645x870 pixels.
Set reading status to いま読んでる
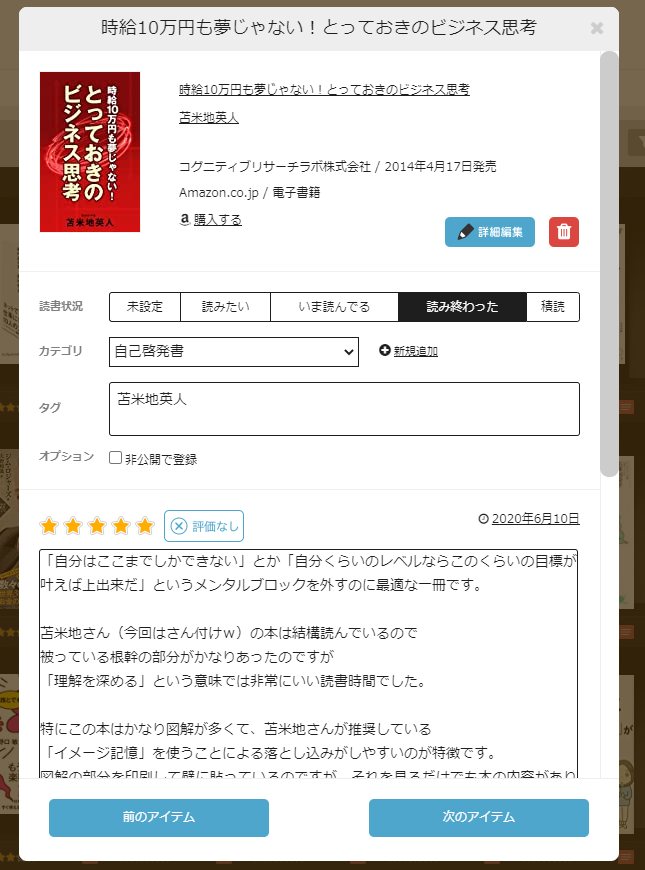334,307
